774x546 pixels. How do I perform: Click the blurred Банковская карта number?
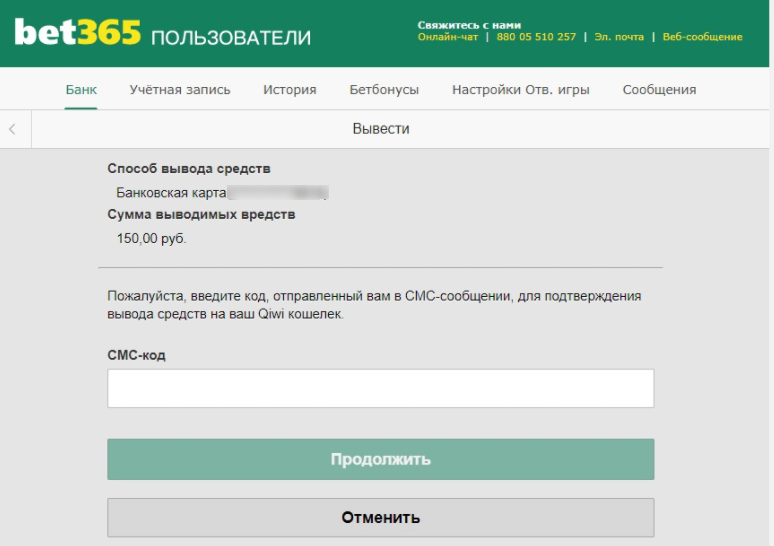(279, 192)
